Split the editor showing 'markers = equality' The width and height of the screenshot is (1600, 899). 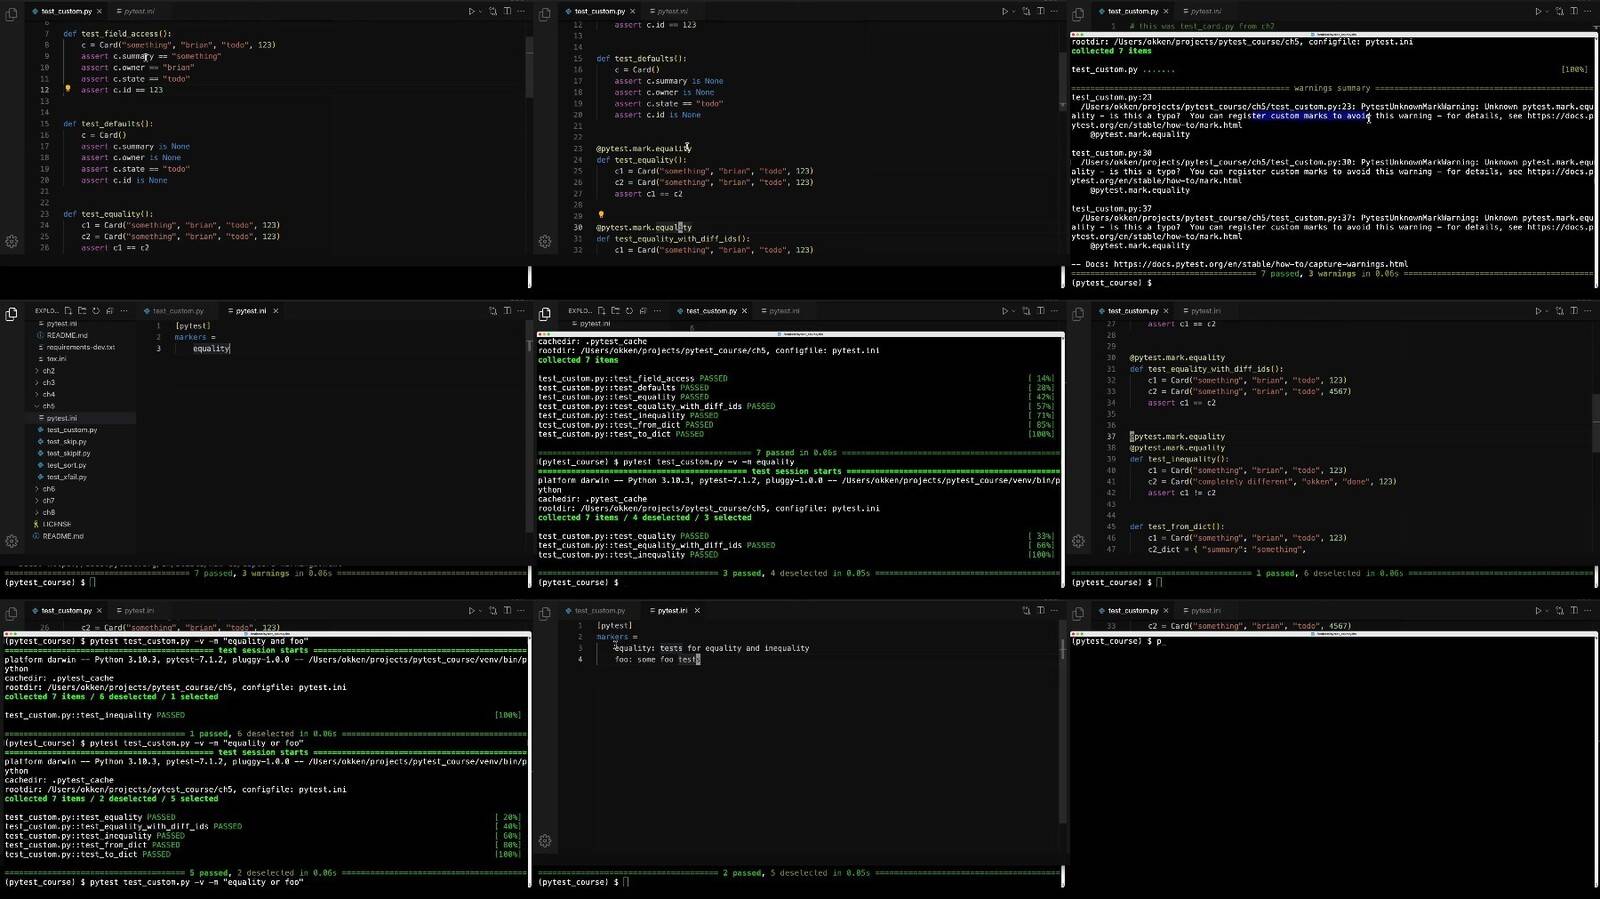coord(507,311)
